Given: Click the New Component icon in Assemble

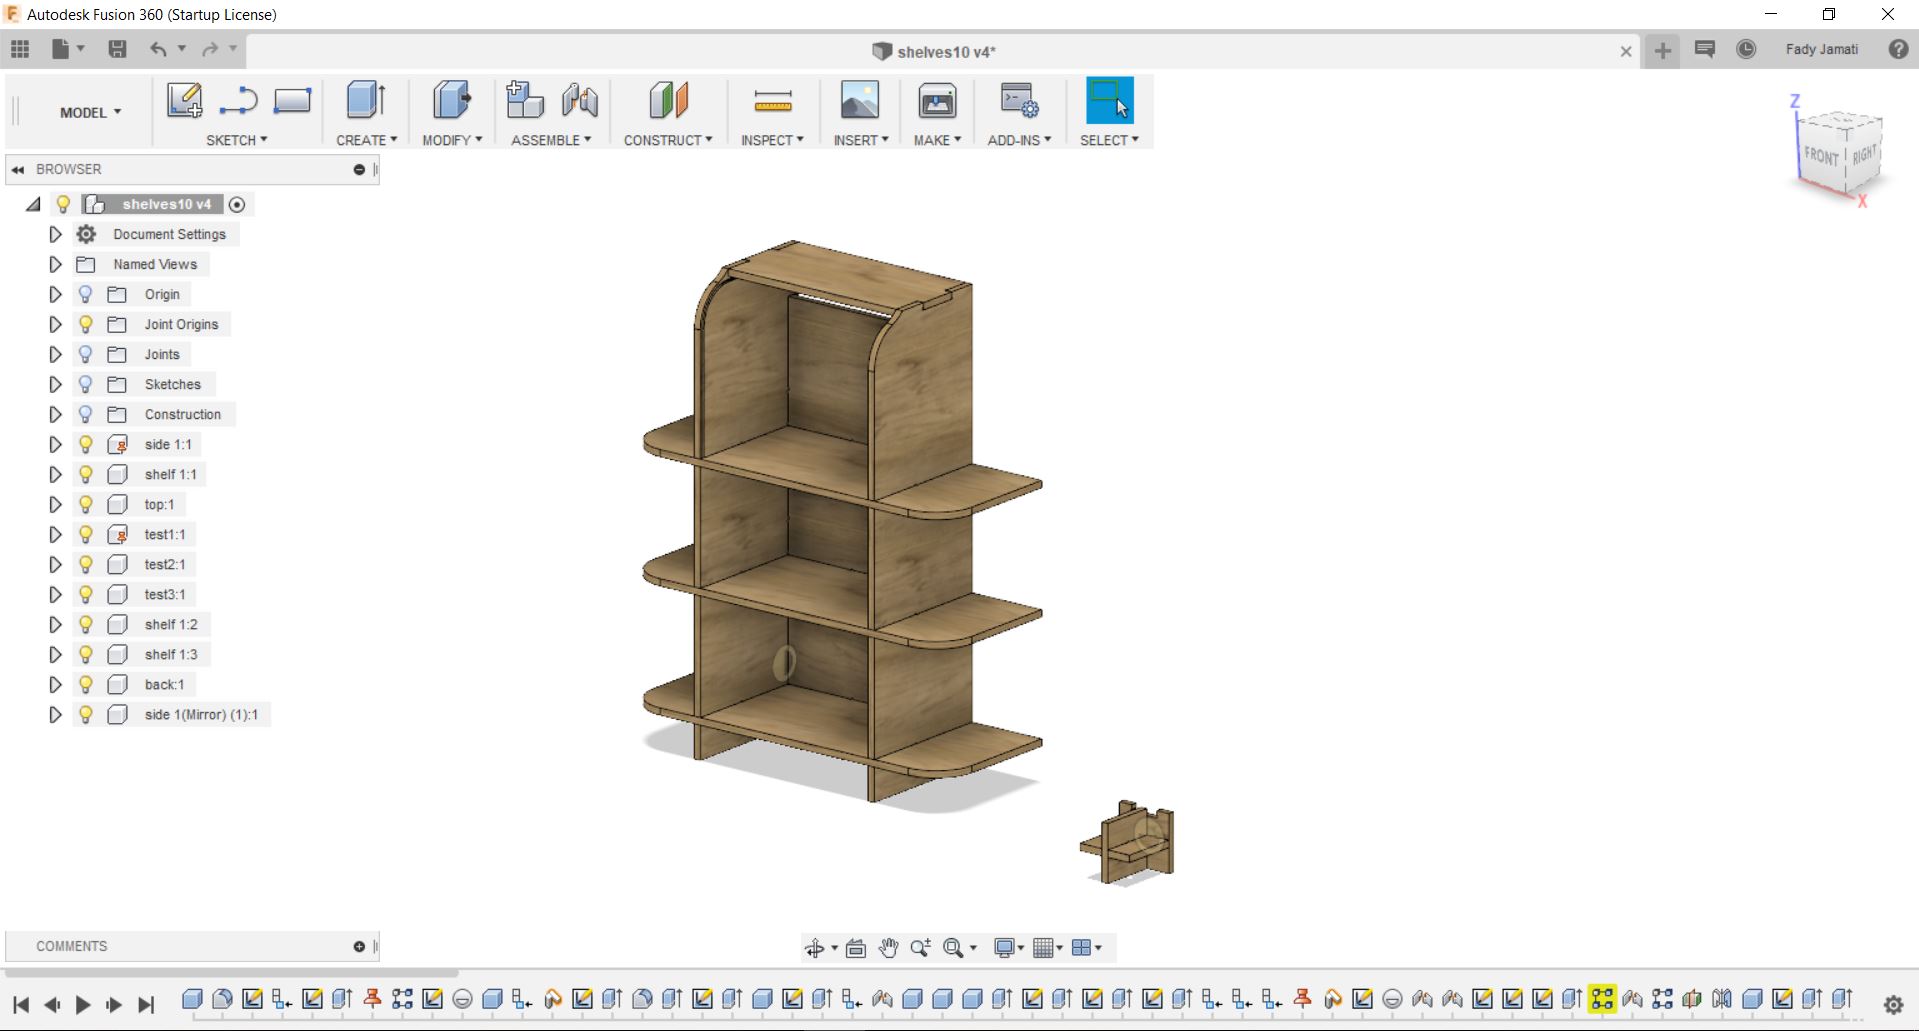Looking at the screenshot, I should pyautogui.click(x=524, y=101).
